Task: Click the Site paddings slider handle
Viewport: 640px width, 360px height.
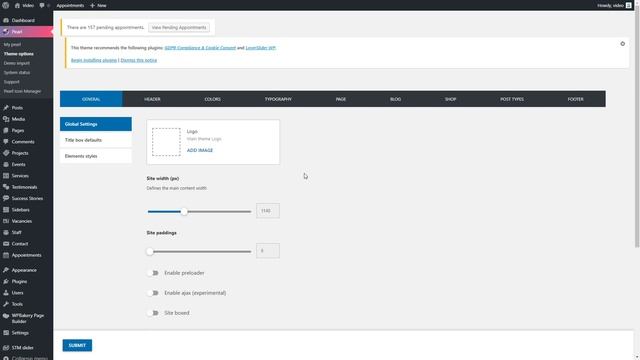Action: [150, 251]
